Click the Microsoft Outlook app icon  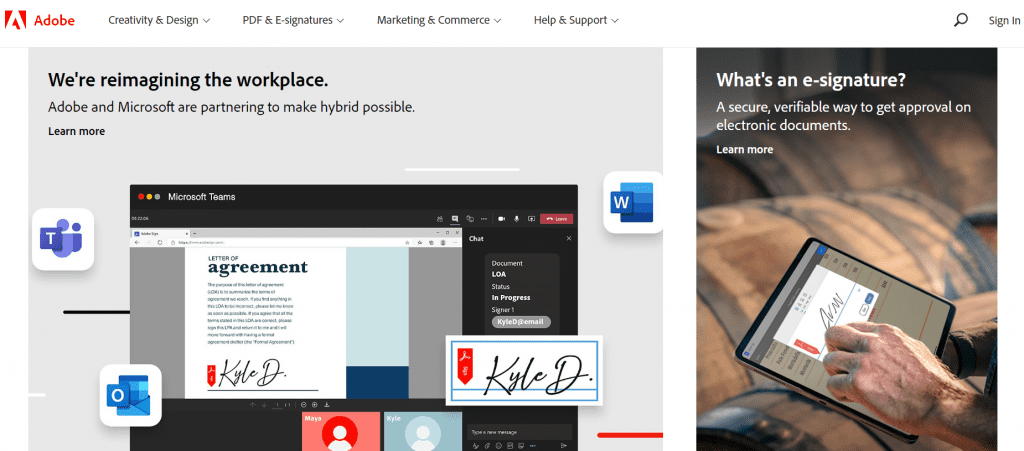(x=130, y=395)
